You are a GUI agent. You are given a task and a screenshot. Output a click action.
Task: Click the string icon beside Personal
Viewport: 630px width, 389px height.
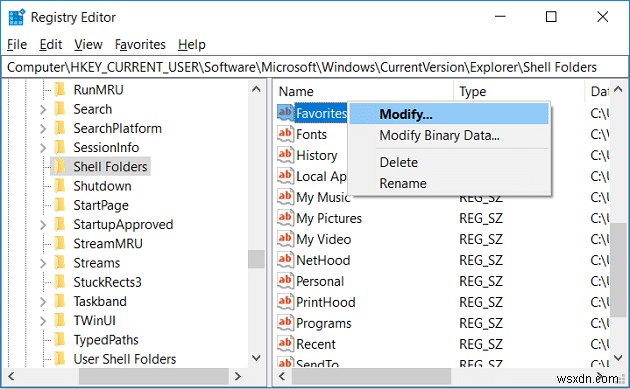285,280
